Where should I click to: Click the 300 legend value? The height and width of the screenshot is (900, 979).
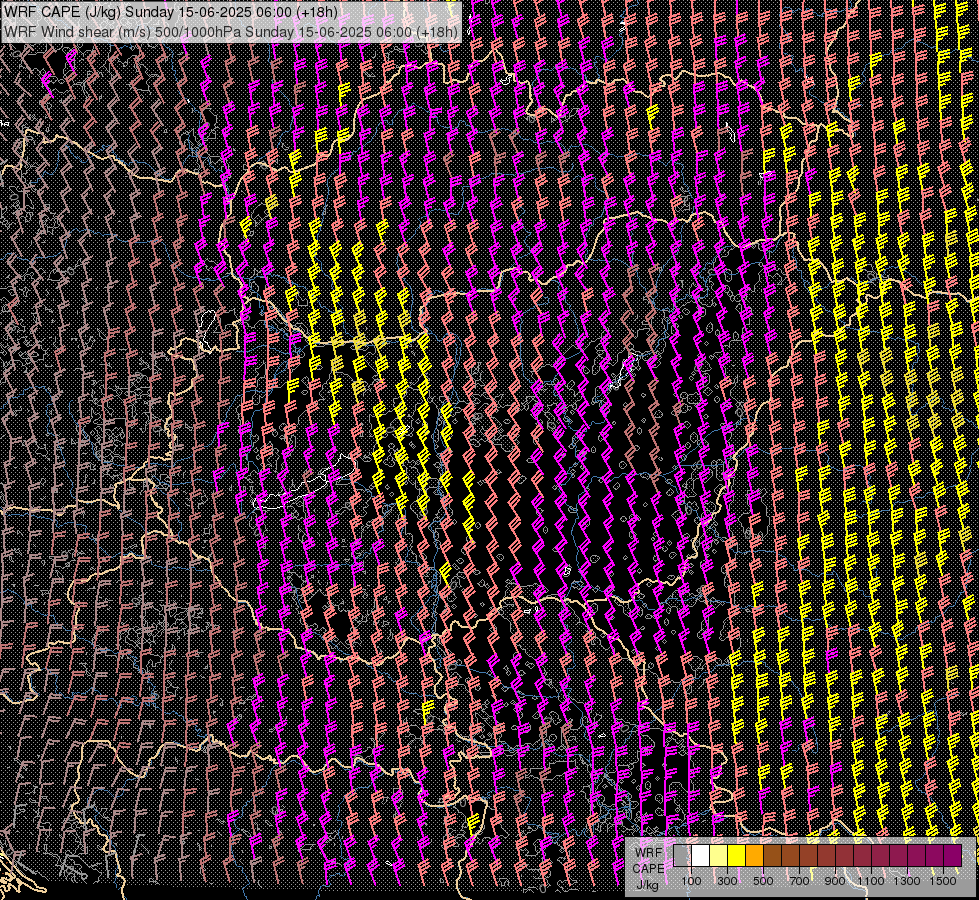(727, 881)
